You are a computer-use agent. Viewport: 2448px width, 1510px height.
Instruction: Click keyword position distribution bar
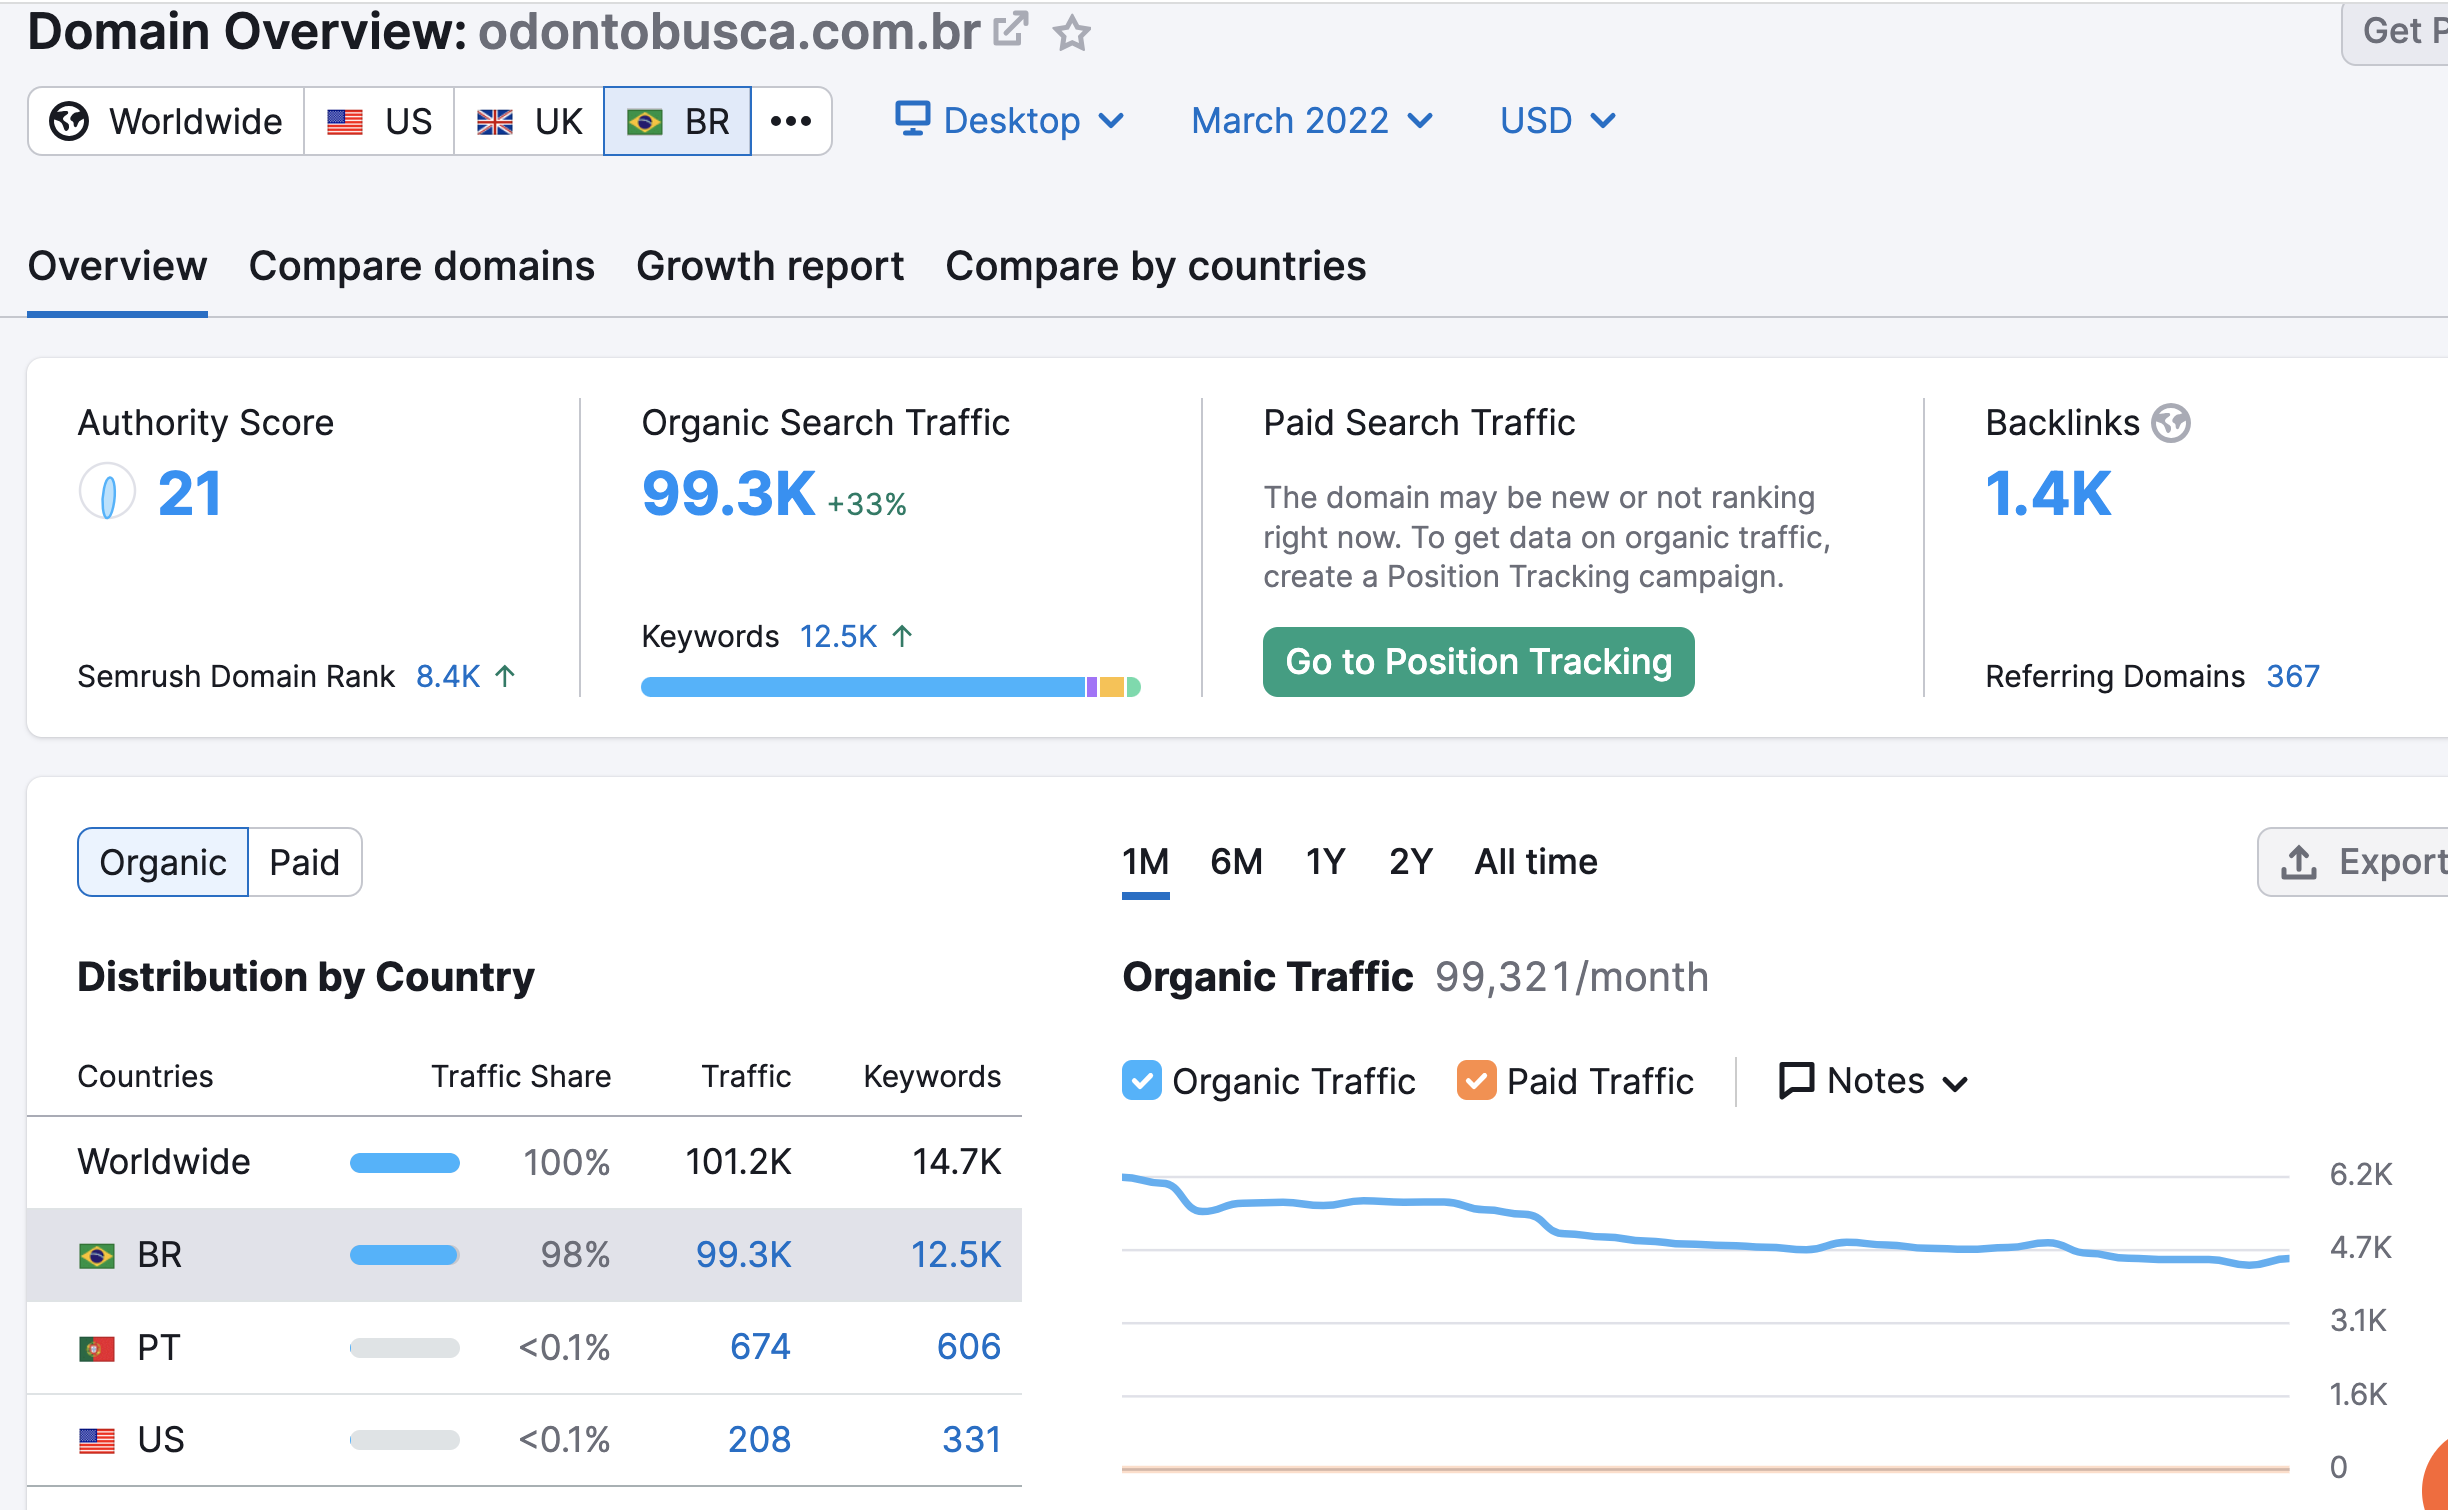coord(890,687)
